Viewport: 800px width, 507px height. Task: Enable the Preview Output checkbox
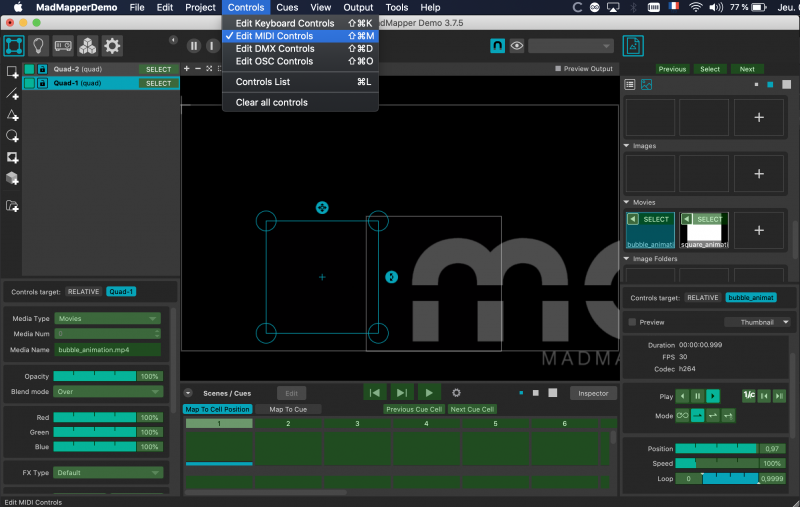[x=558, y=68]
